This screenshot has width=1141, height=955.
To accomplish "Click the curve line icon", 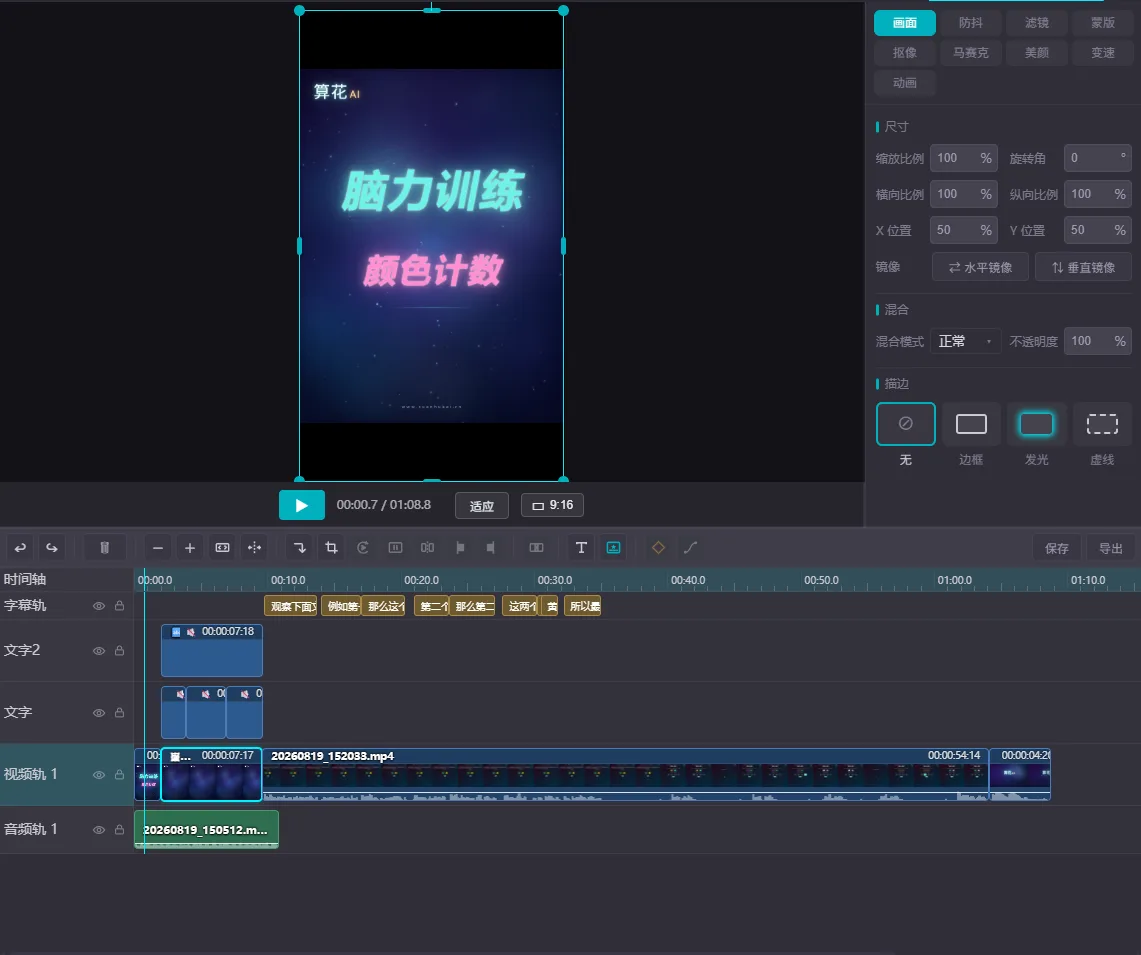I will (x=691, y=547).
